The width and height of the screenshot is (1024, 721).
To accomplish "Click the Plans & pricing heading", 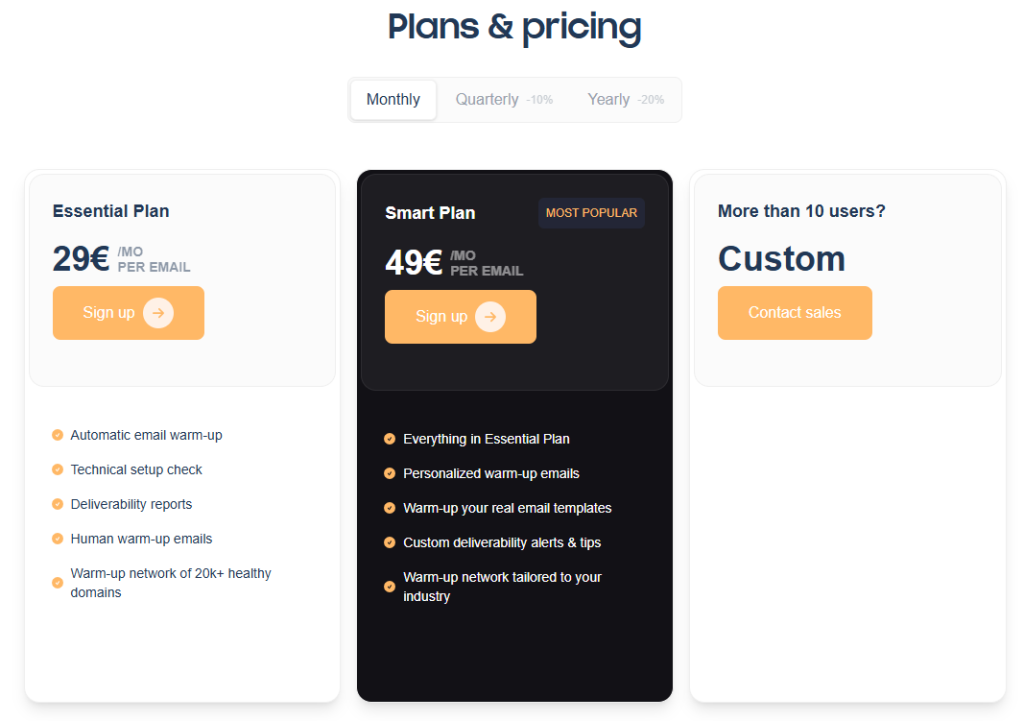I will click(x=514, y=27).
